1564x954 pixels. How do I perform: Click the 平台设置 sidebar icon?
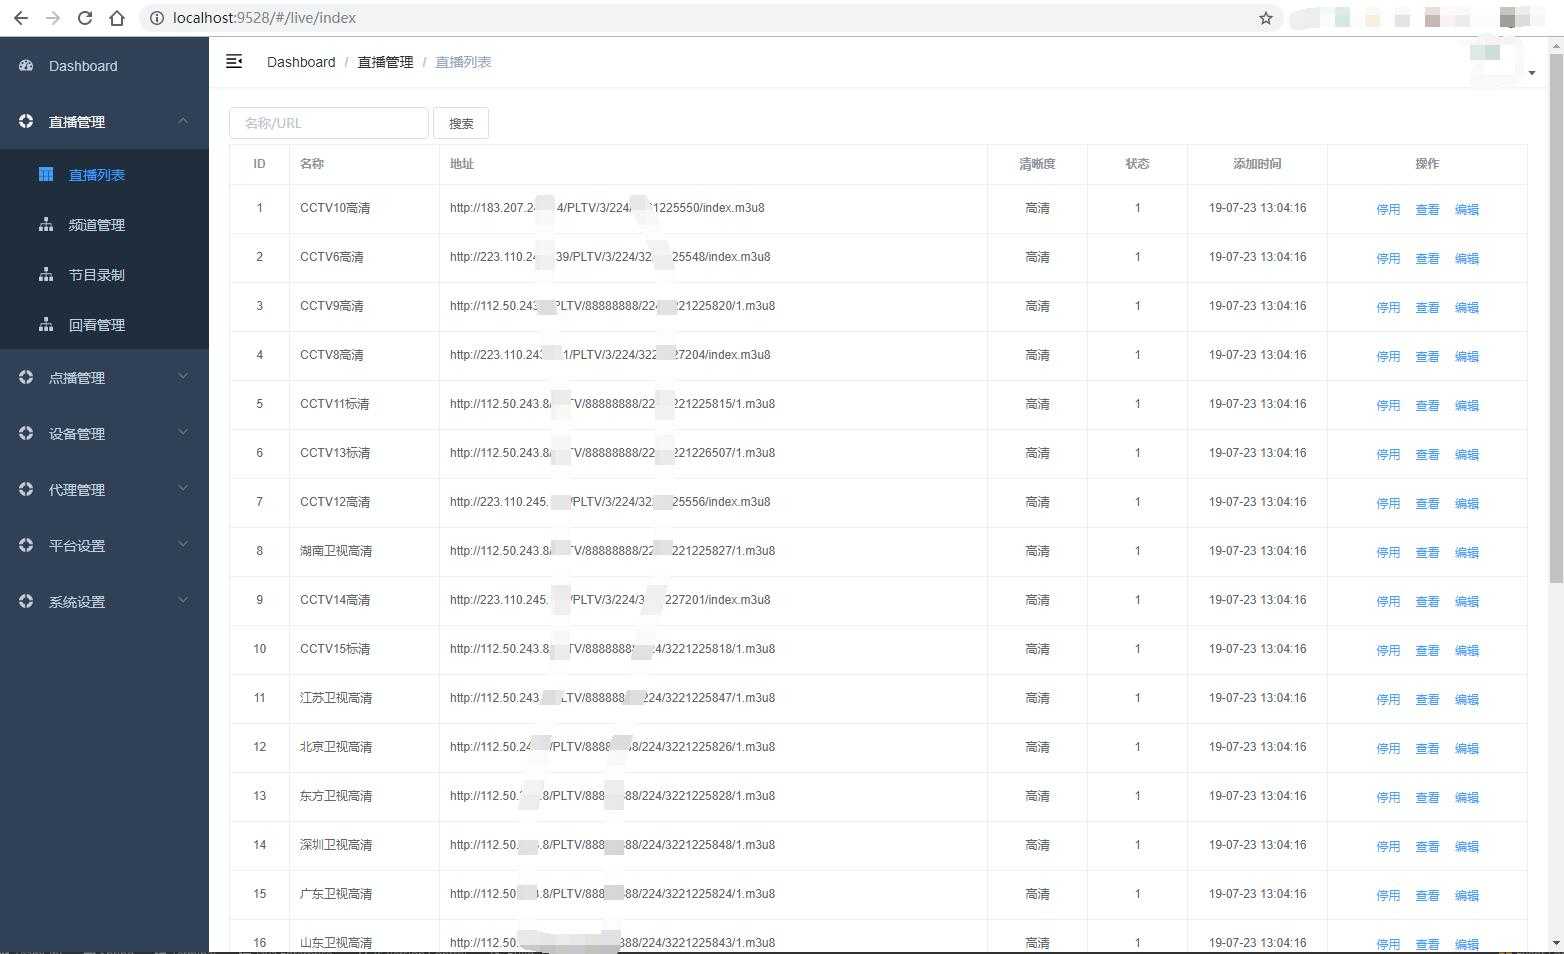coord(26,545)
